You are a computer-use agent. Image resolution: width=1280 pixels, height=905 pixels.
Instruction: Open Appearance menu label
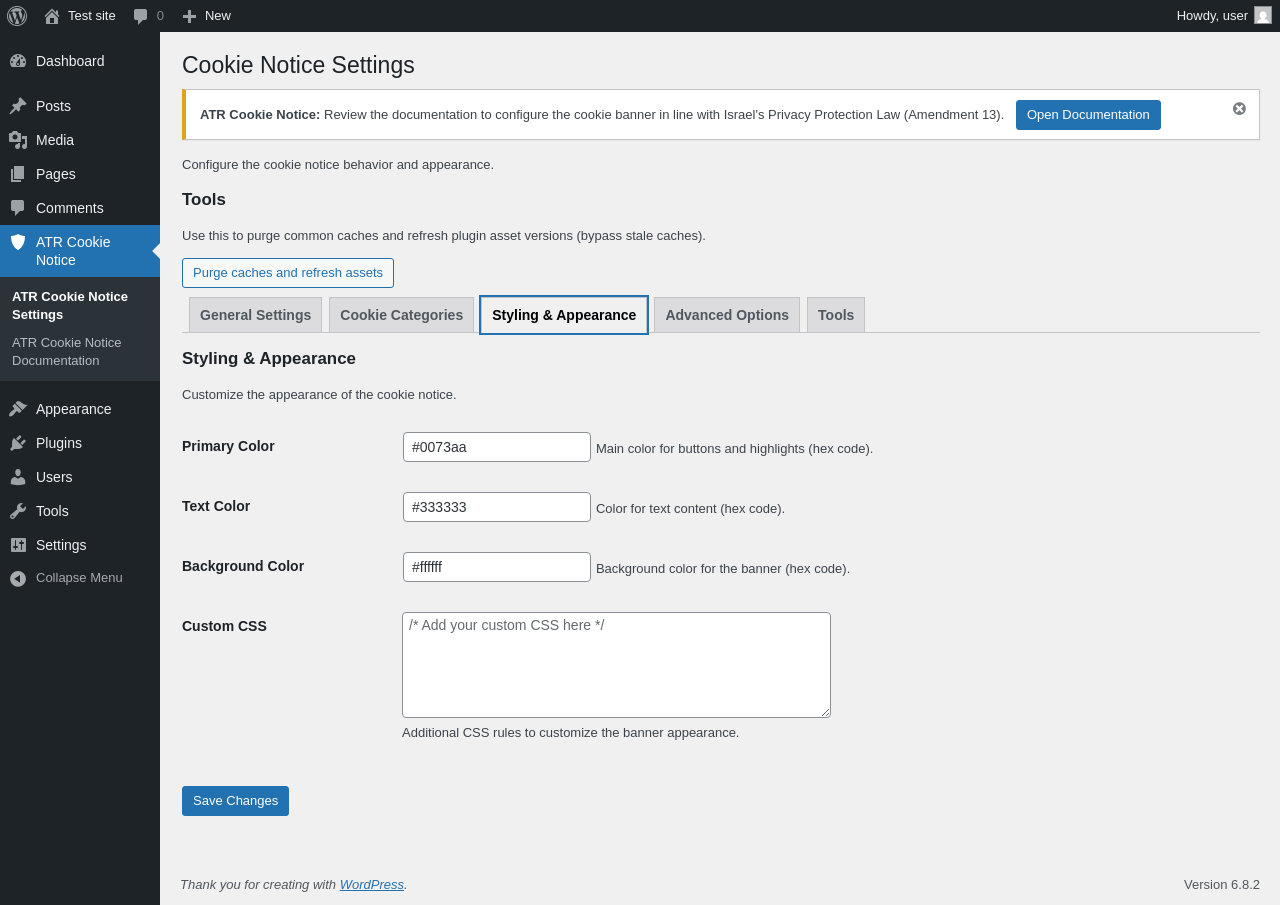[x=74, y=409]
